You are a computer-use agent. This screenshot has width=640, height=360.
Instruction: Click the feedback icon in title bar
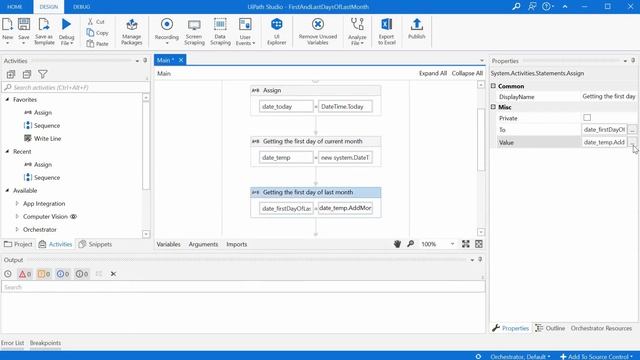[532, 7]
